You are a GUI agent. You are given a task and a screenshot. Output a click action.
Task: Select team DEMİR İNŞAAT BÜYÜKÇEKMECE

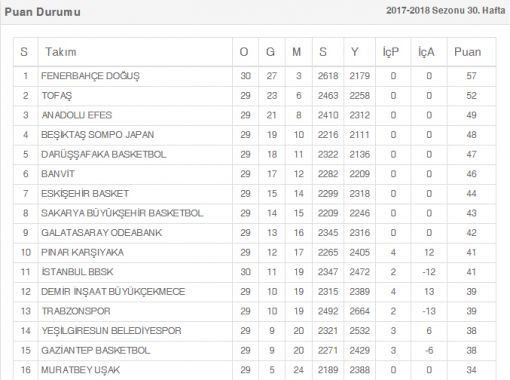tap(113, 291)
